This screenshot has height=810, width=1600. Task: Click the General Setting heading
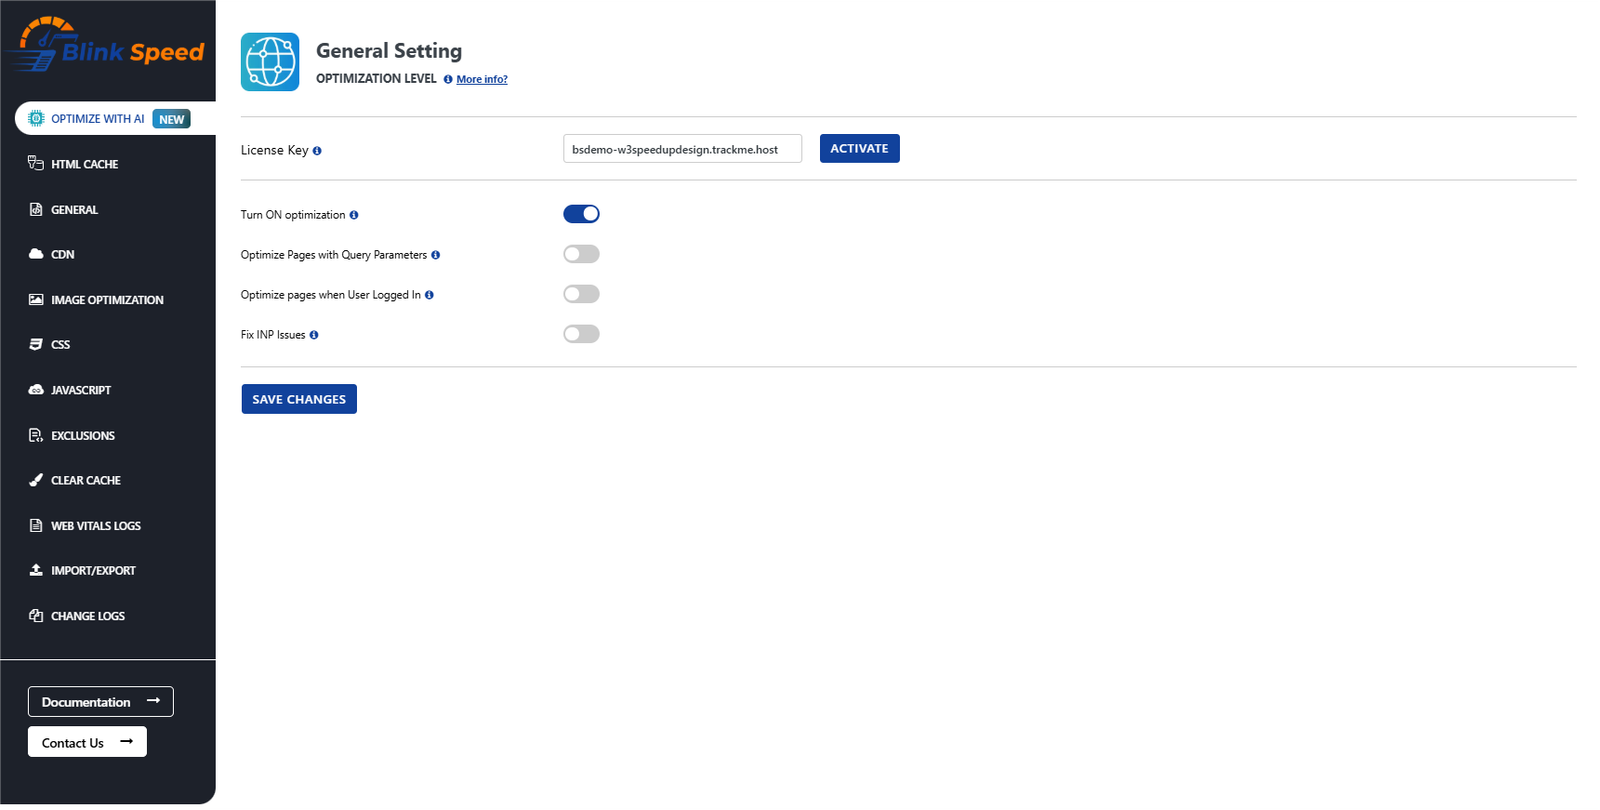(x=389, y=51)
